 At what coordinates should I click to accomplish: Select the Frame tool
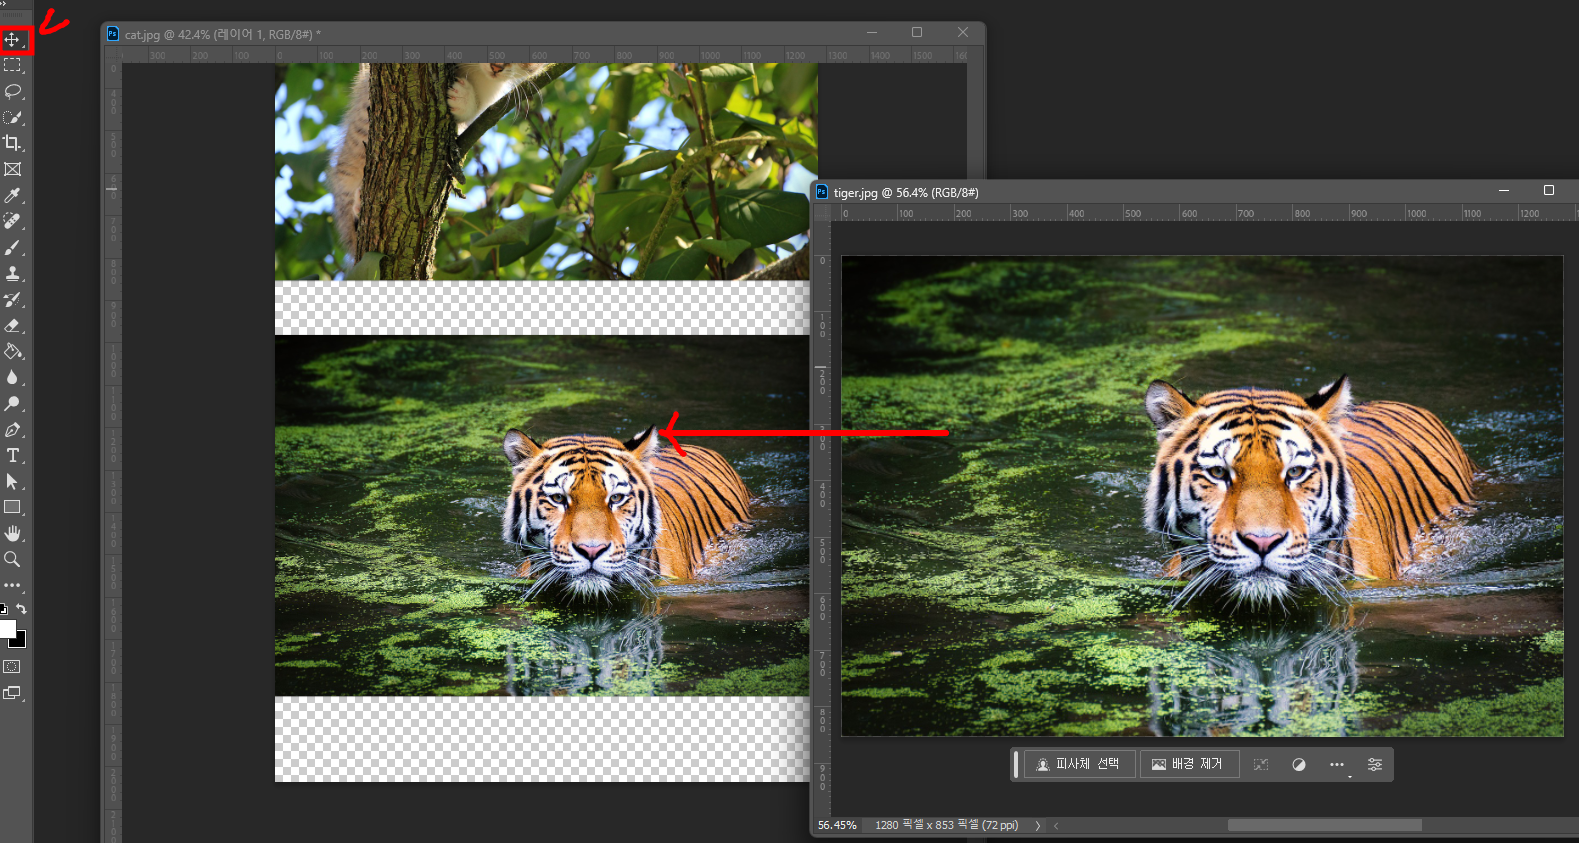(x=13, y=169)
